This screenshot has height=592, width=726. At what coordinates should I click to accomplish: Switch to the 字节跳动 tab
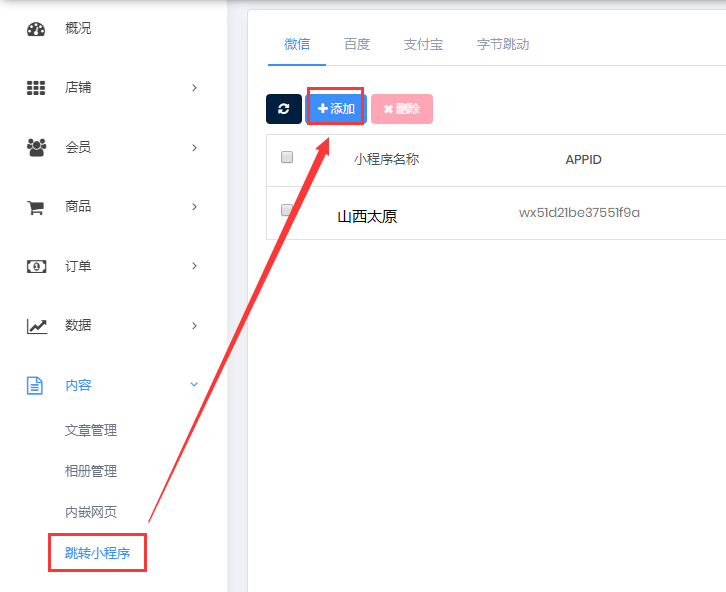point(503,44)
